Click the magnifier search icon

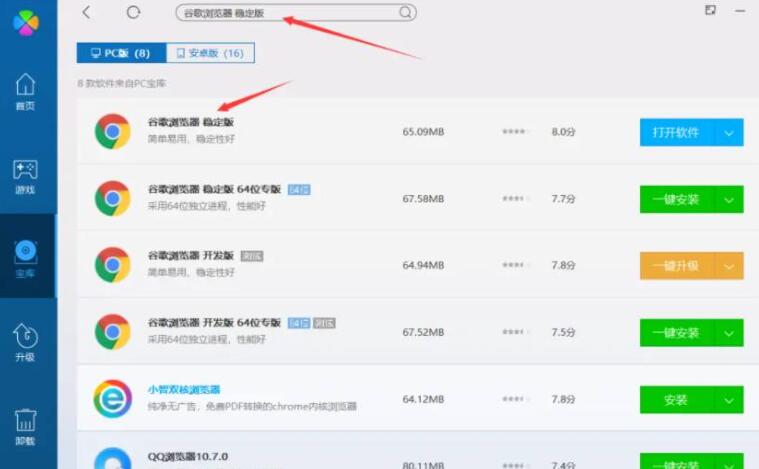tap(405, 13)
